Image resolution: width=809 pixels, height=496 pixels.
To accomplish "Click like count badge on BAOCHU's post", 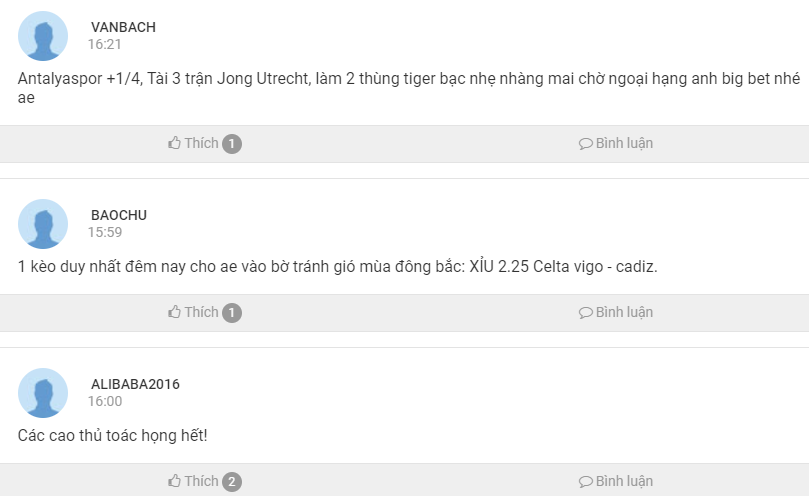I will 232,312.
